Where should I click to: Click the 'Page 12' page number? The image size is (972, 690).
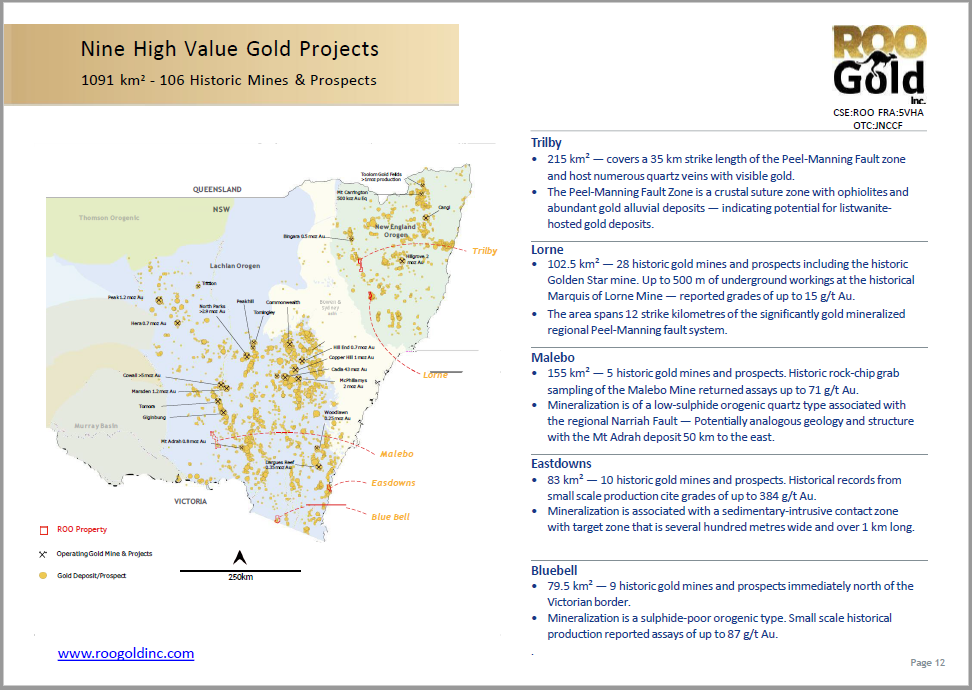pos(927,663)
